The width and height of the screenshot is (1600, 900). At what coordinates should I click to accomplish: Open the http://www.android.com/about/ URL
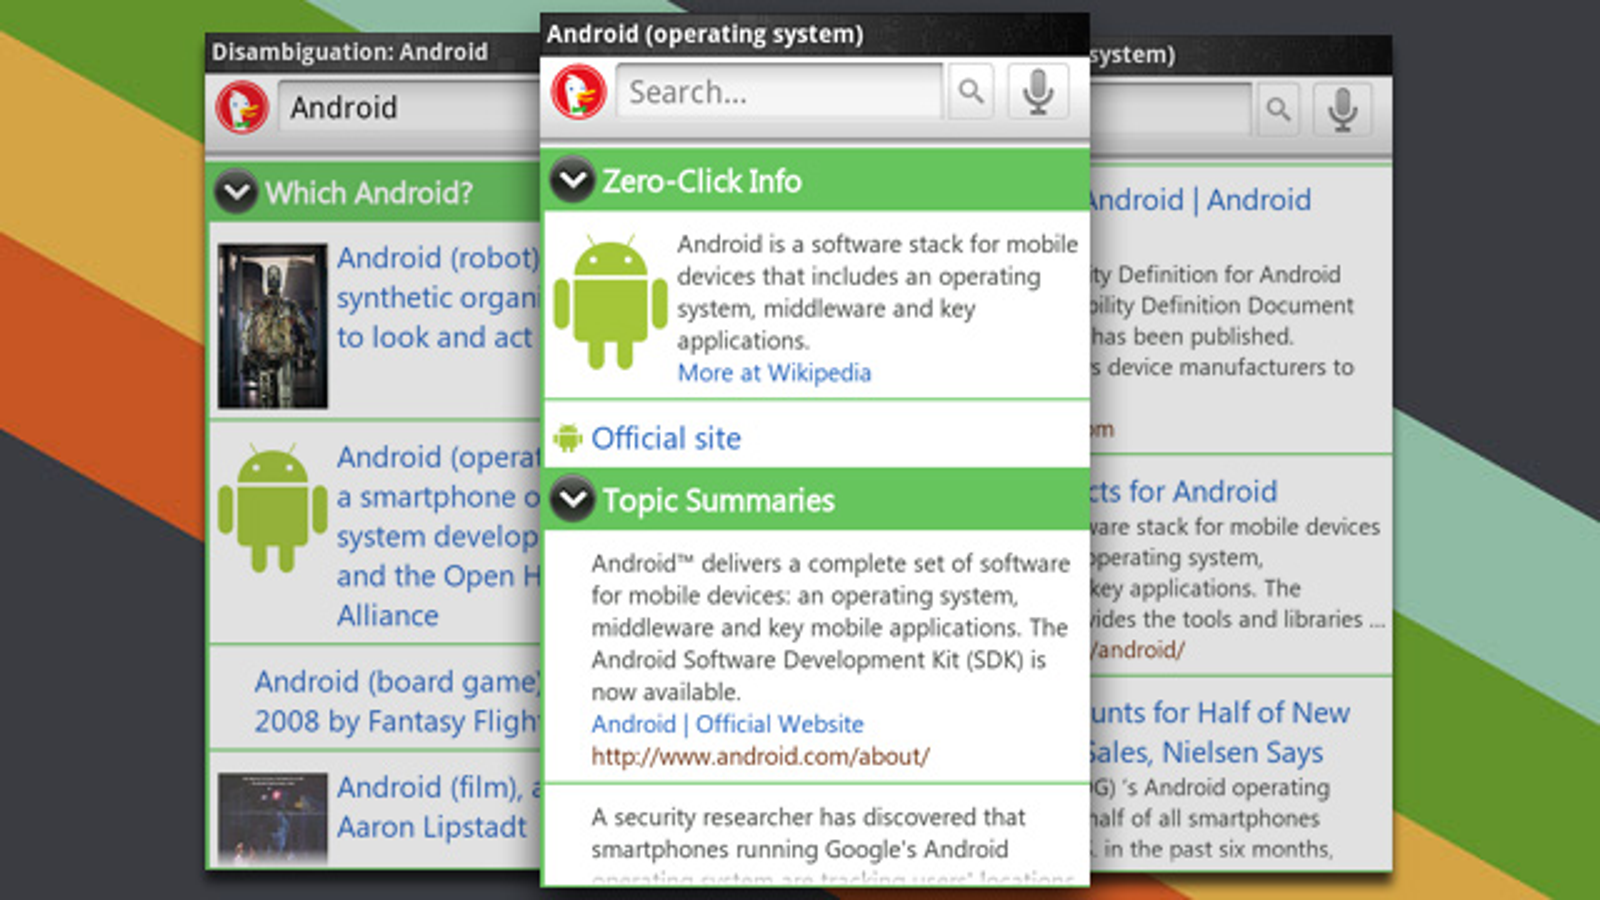pos(760,756)
